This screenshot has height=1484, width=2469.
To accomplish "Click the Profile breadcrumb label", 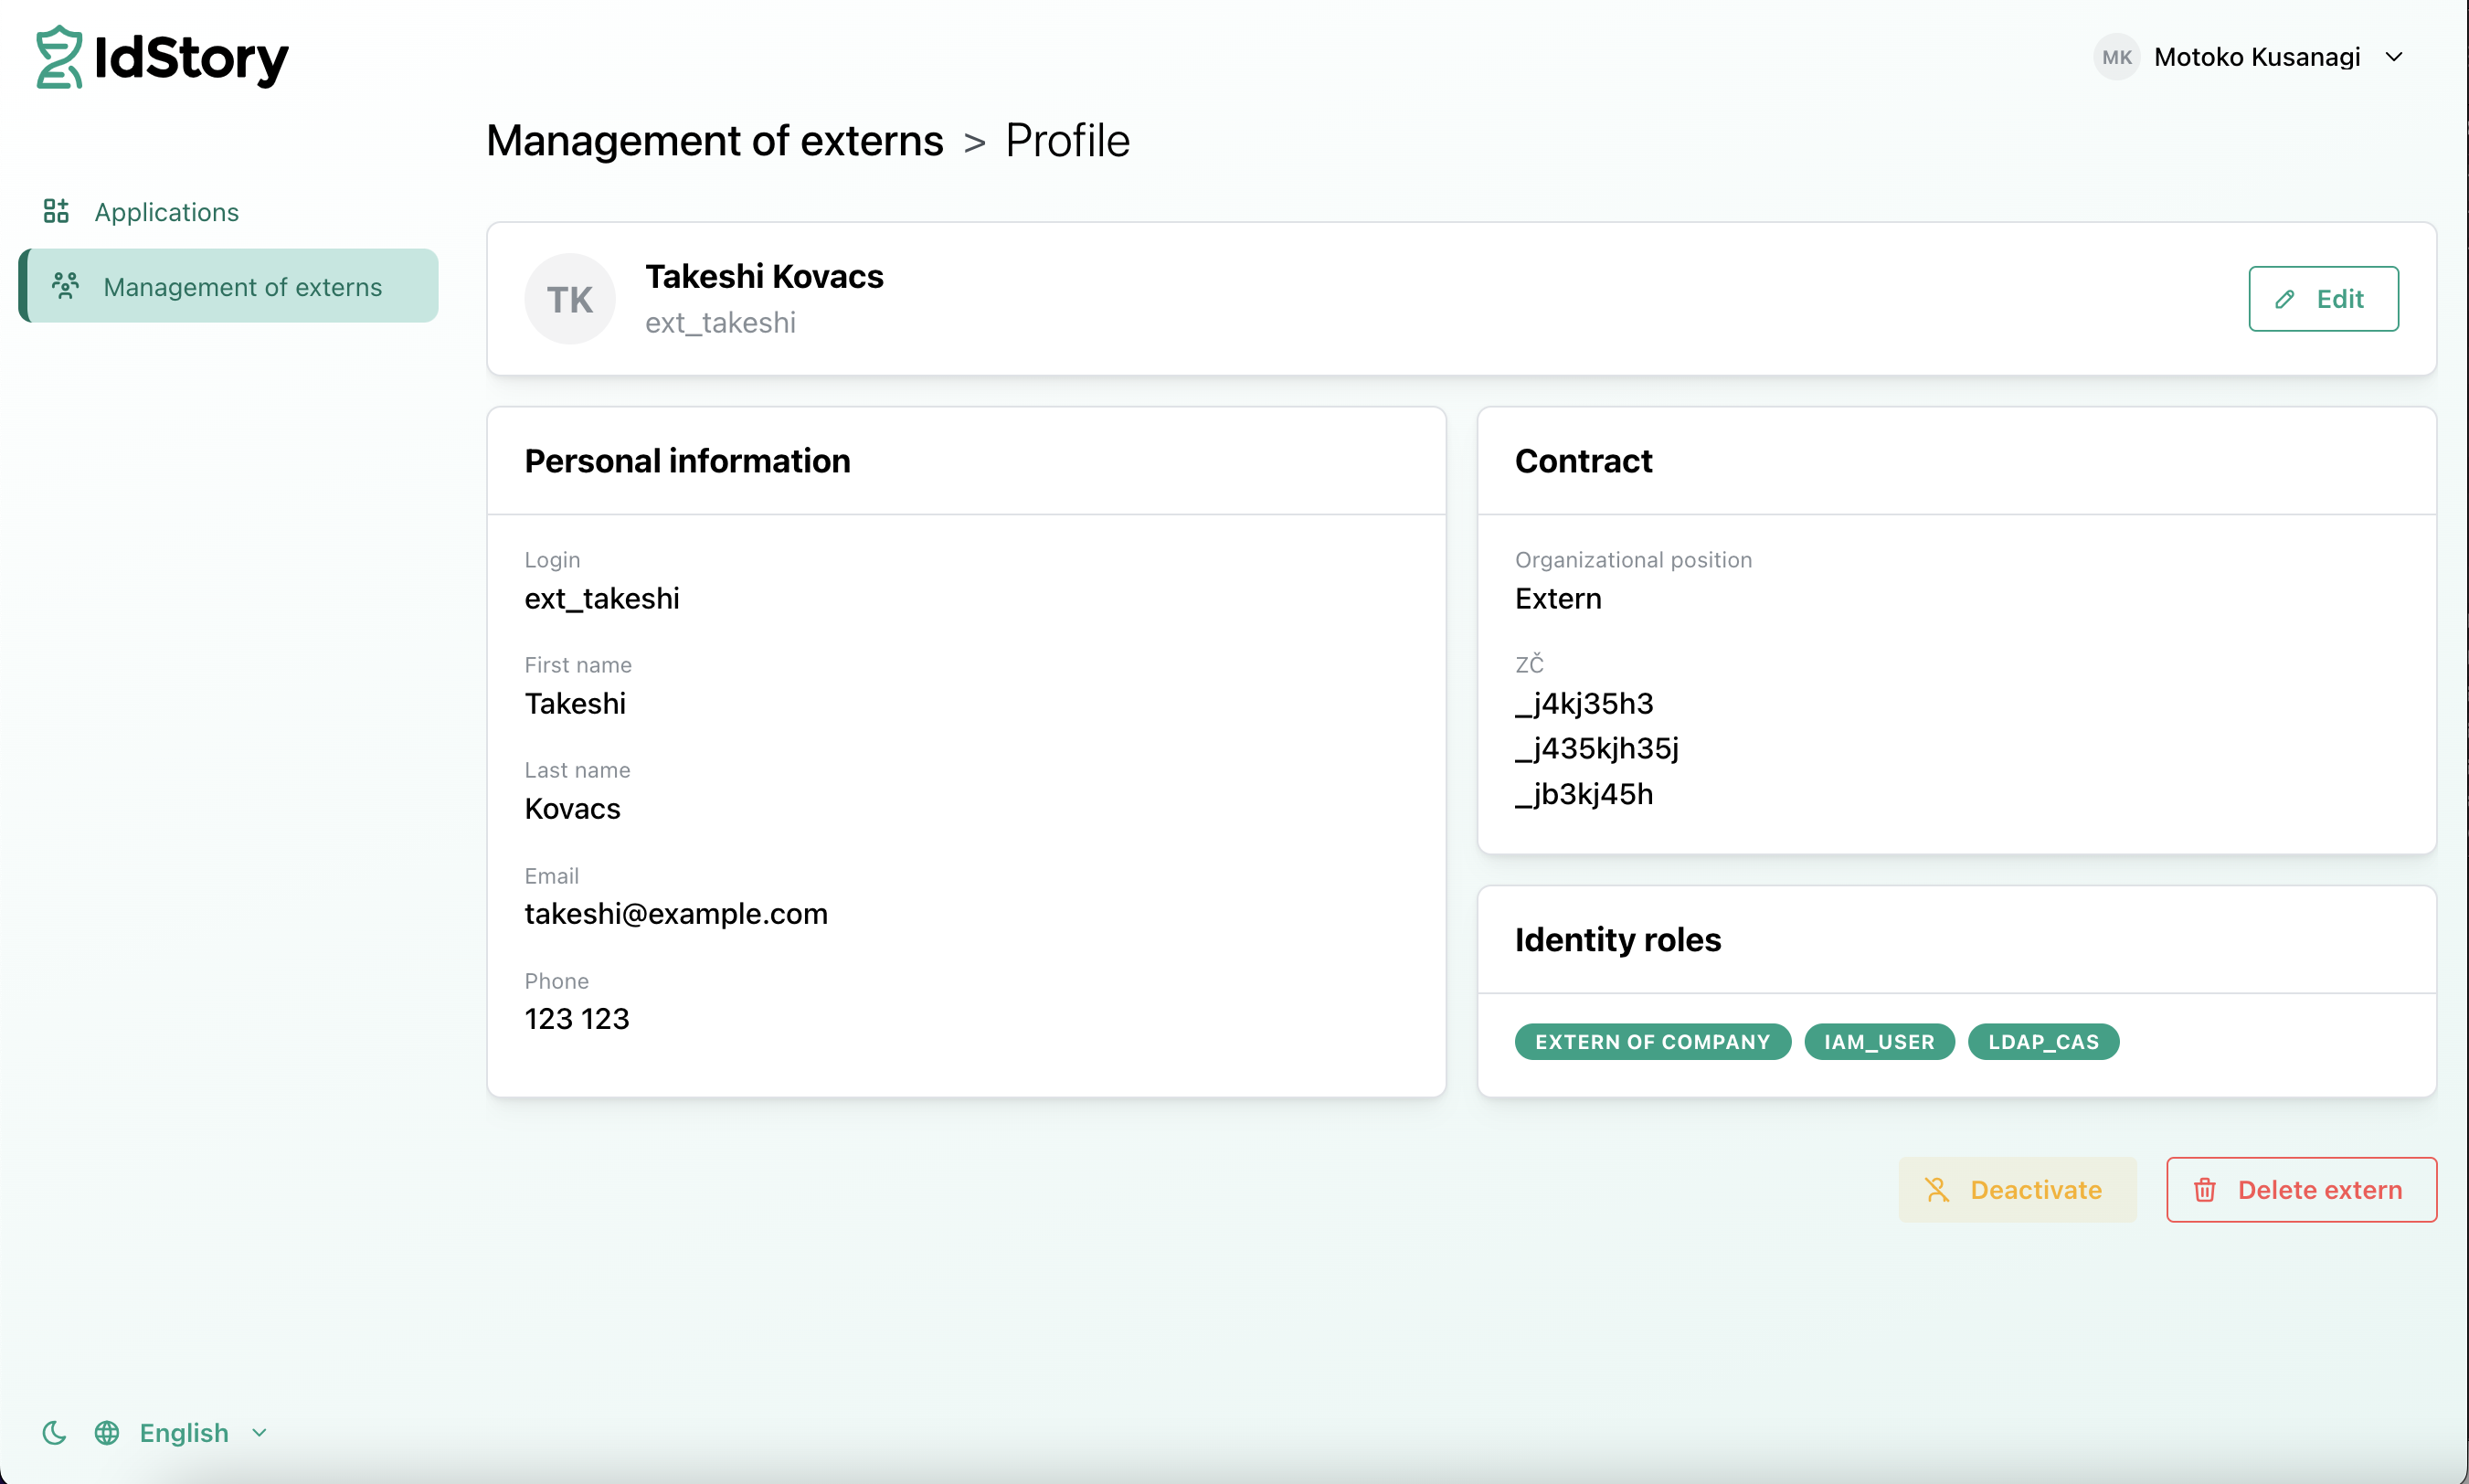I will click(1067, 140).
